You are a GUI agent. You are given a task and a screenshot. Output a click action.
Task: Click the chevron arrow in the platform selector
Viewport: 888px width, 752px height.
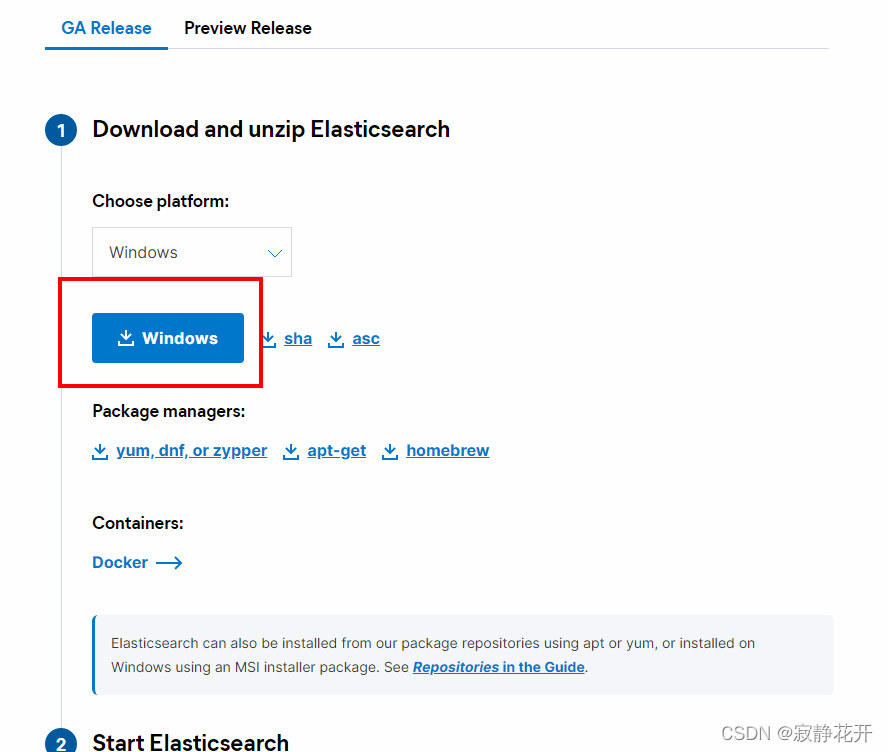(x=275, y=253)
